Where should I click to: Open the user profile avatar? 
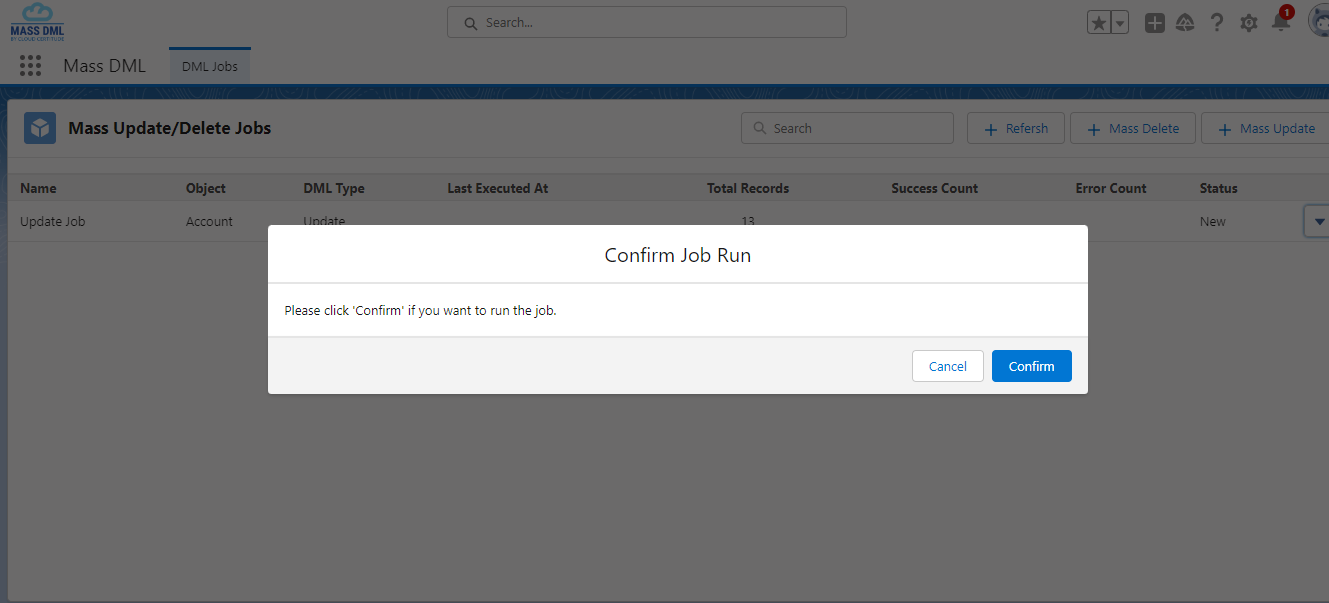[x=1319, y=22]
